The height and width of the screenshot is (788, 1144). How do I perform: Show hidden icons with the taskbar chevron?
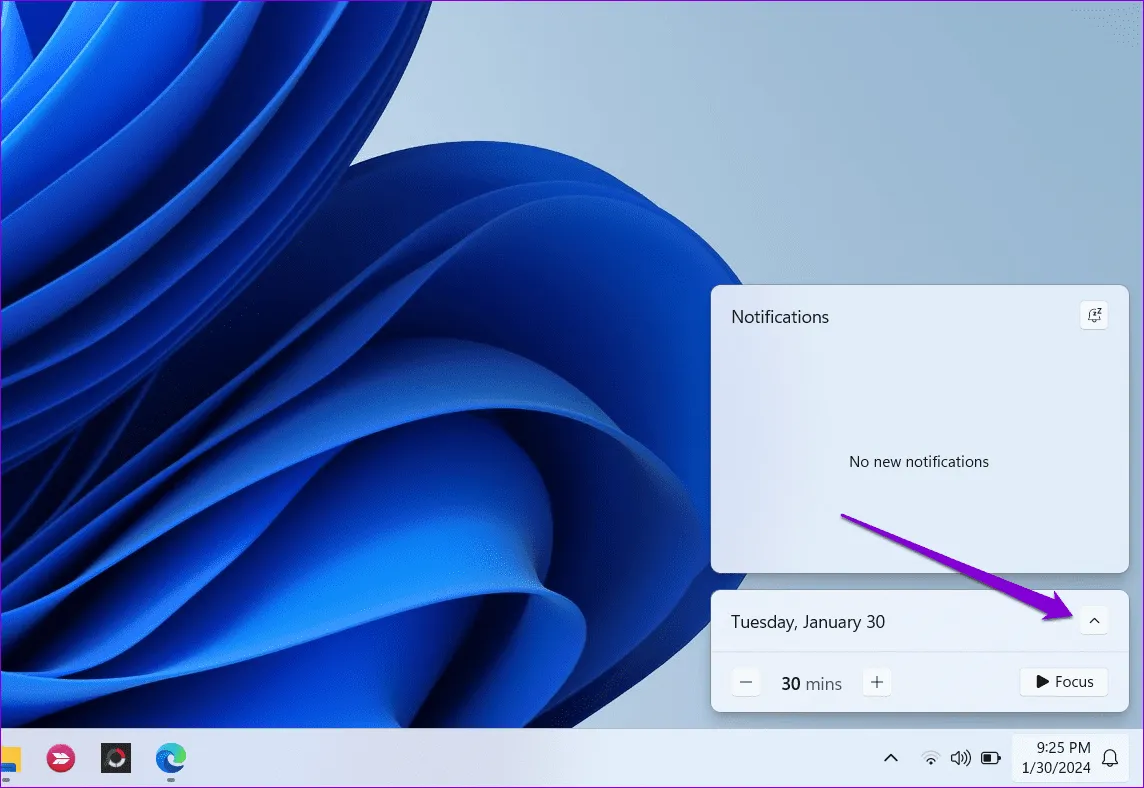(890, 758)
